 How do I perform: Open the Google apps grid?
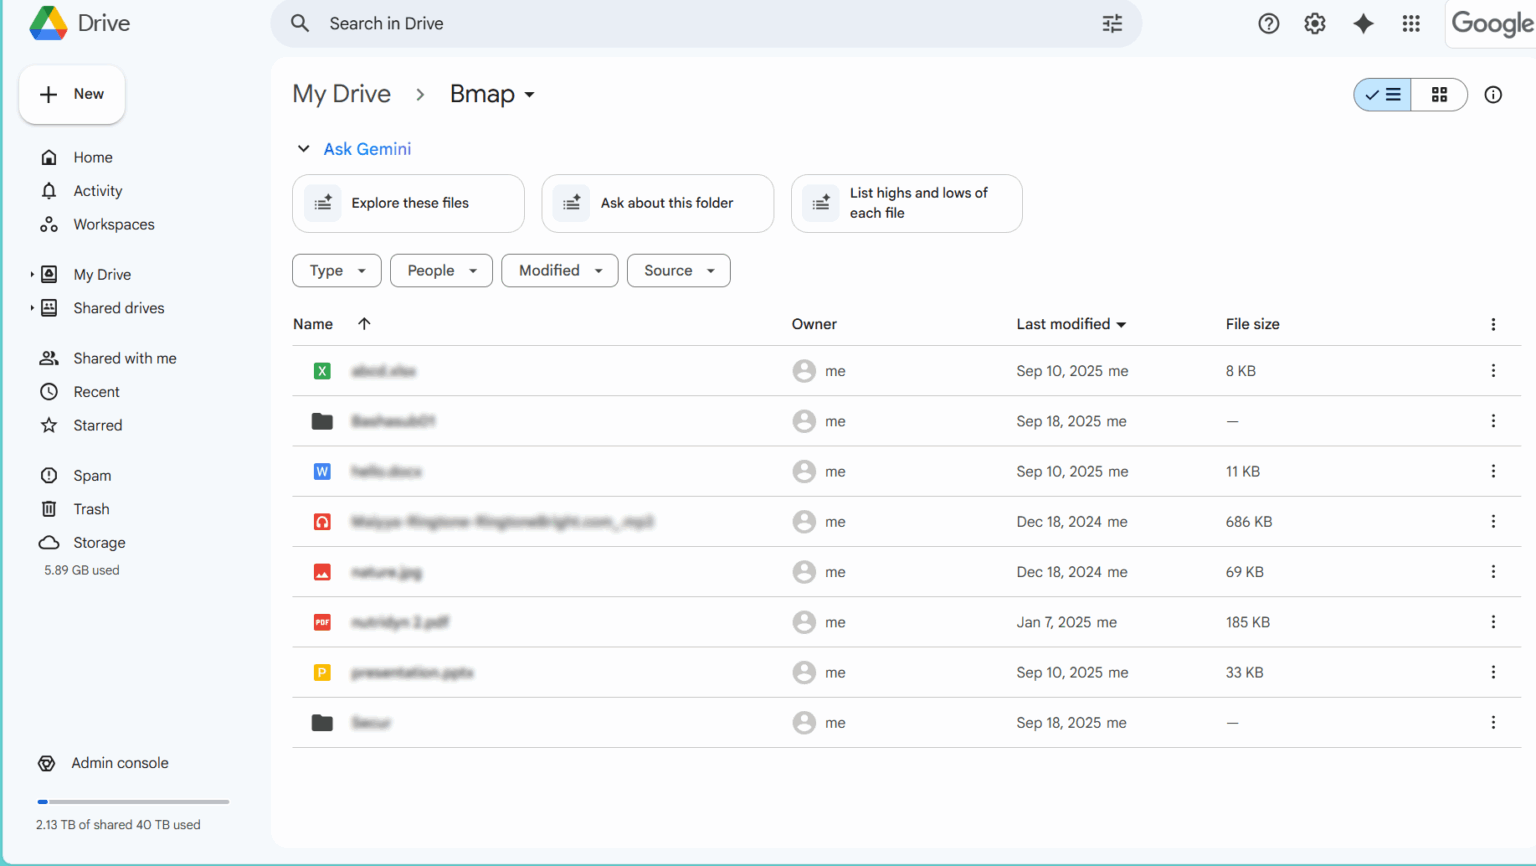click(1411, 23)
